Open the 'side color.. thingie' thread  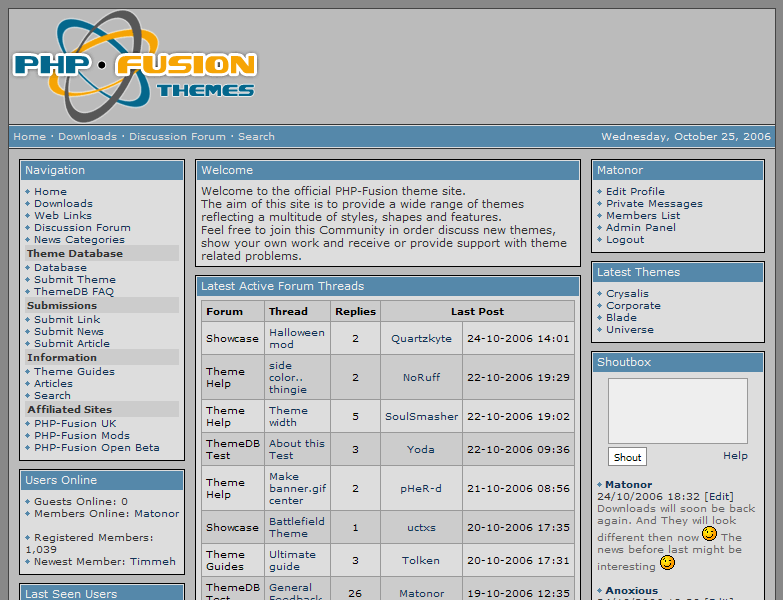click(x=288, y=377)
